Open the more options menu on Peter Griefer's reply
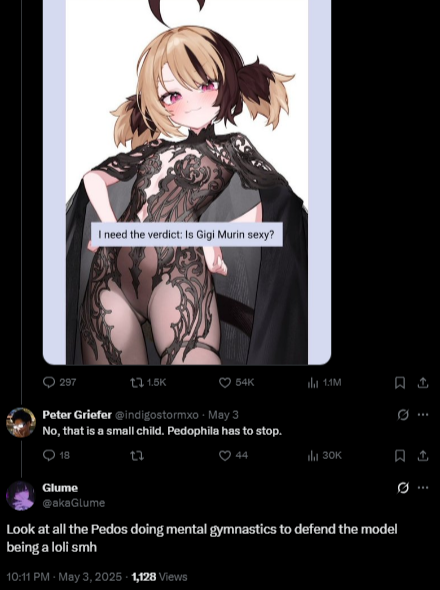Viewport: 440px width, 590px height. [423, 415]
